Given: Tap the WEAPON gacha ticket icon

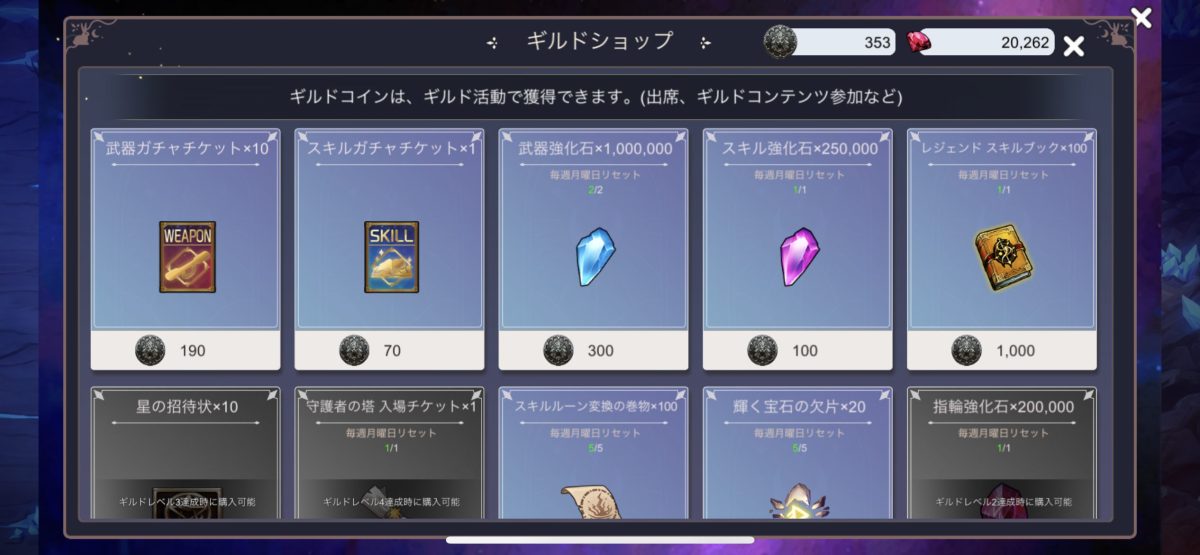Looking at the screenshot, I should pyautogui.click(x=187, y=257).
